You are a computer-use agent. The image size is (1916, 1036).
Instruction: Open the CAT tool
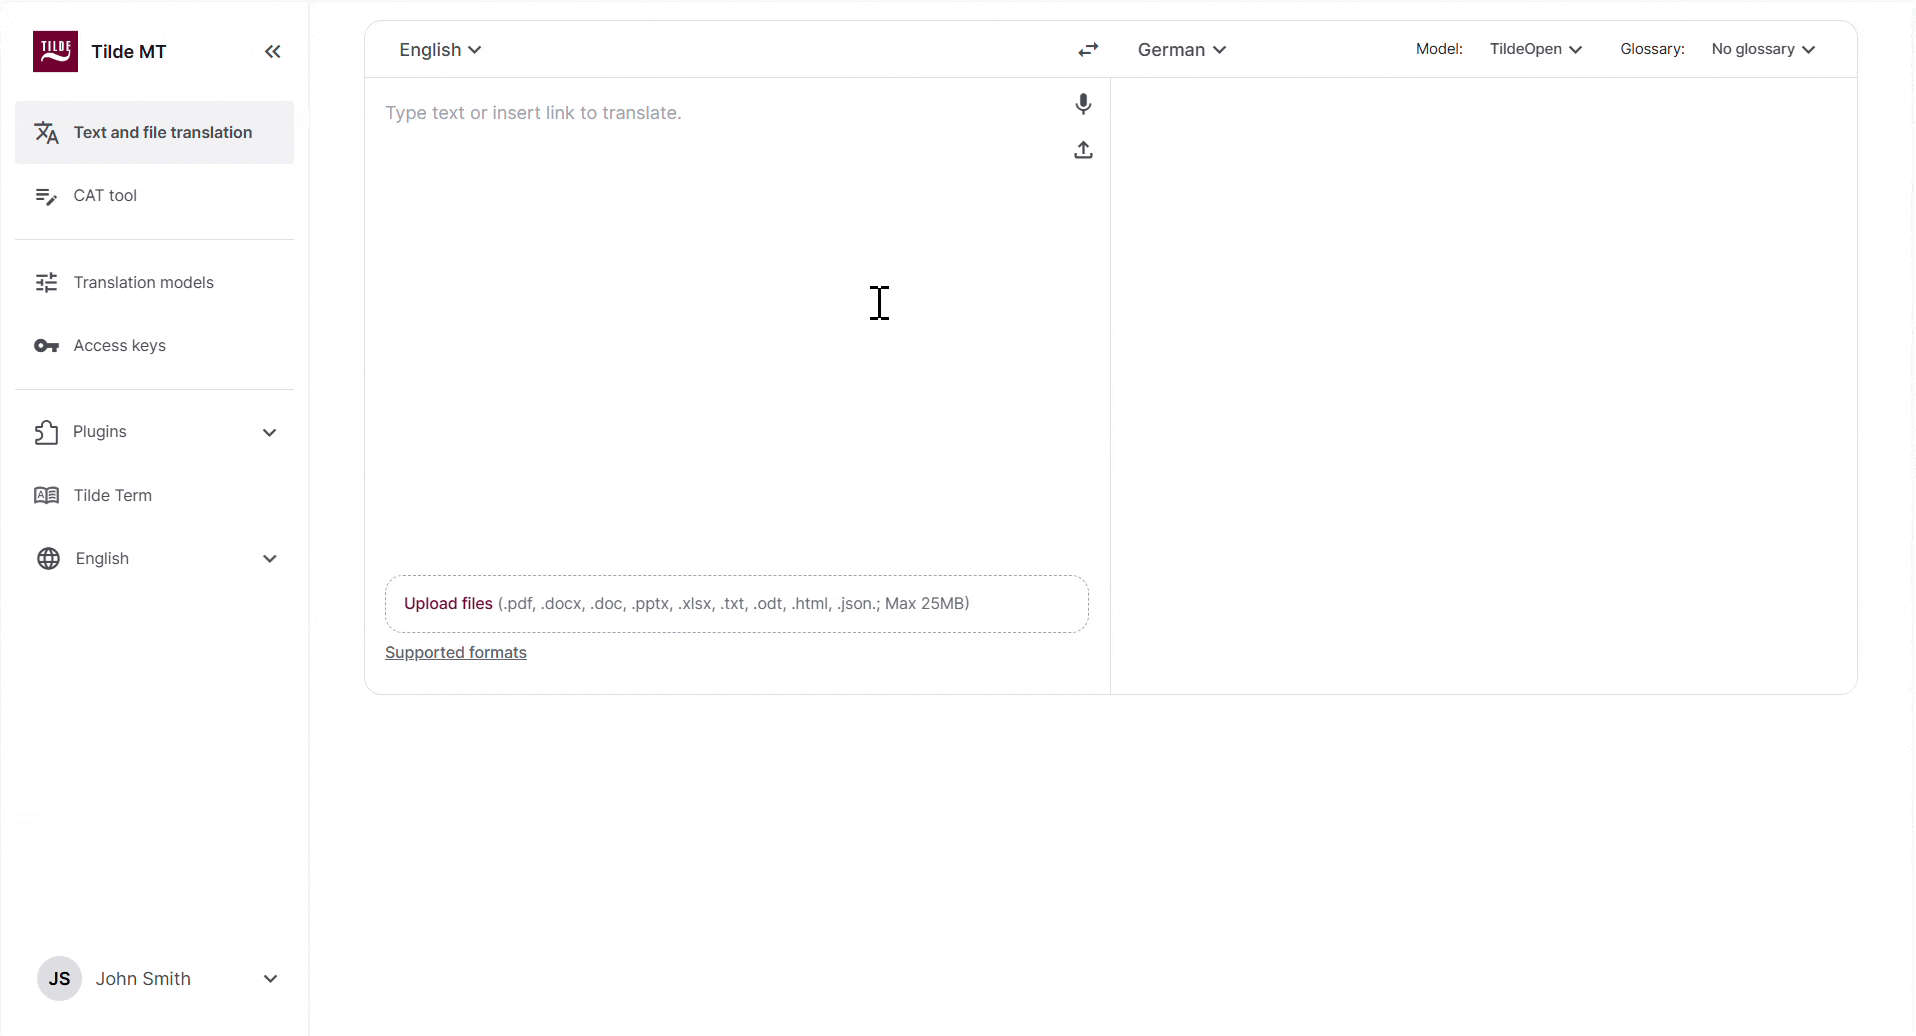point(105,195)
